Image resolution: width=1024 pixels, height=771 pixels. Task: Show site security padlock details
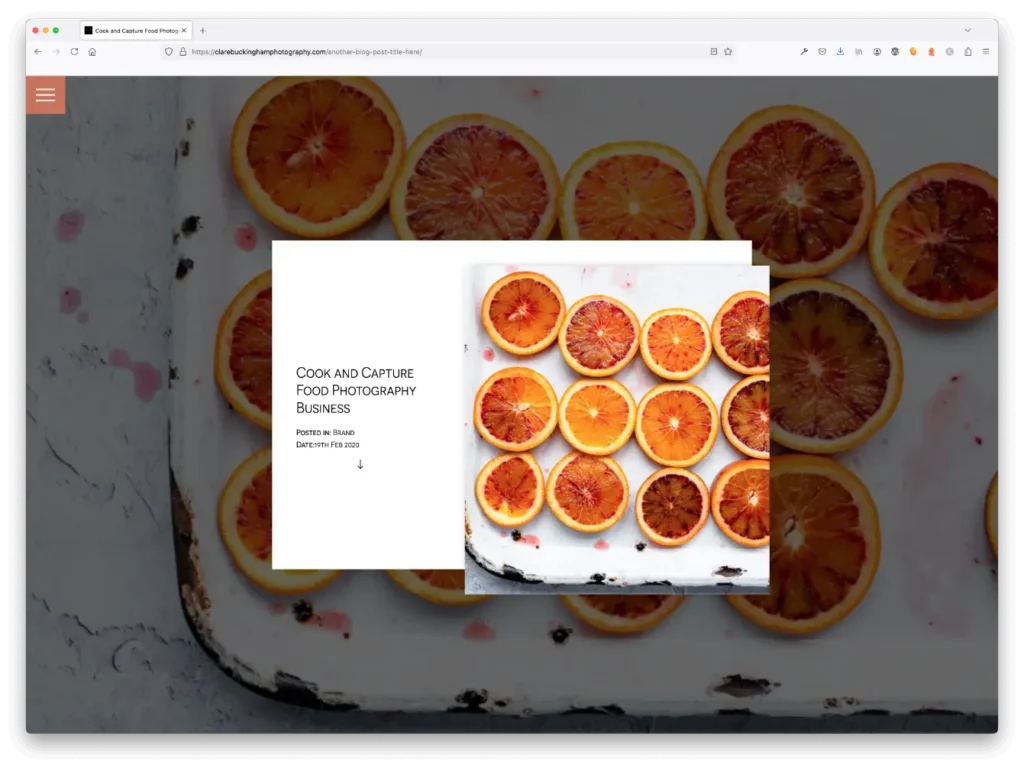pyautogui.click(x=183, y=52)
